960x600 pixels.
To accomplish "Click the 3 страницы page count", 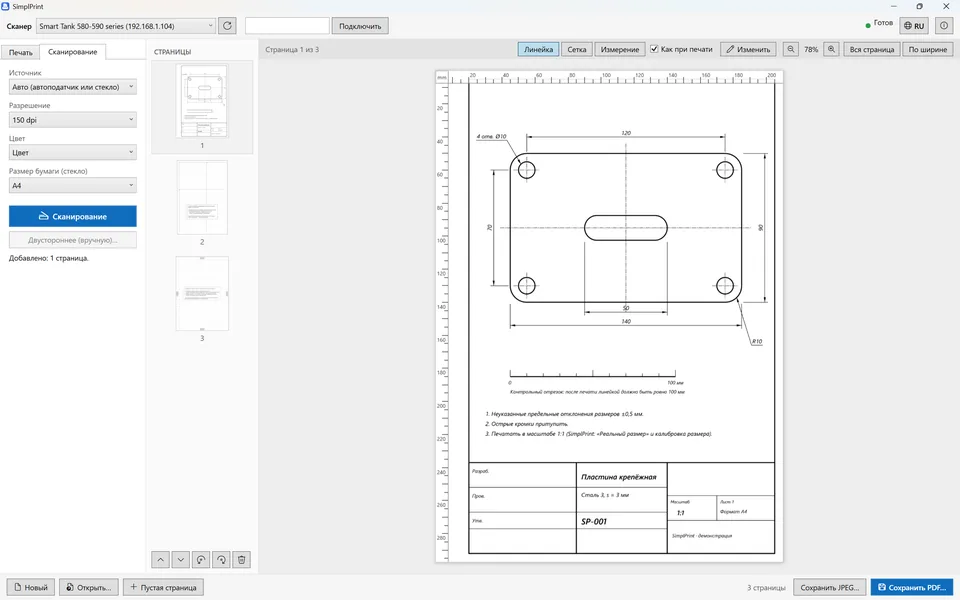I will [x=766, y=588].
